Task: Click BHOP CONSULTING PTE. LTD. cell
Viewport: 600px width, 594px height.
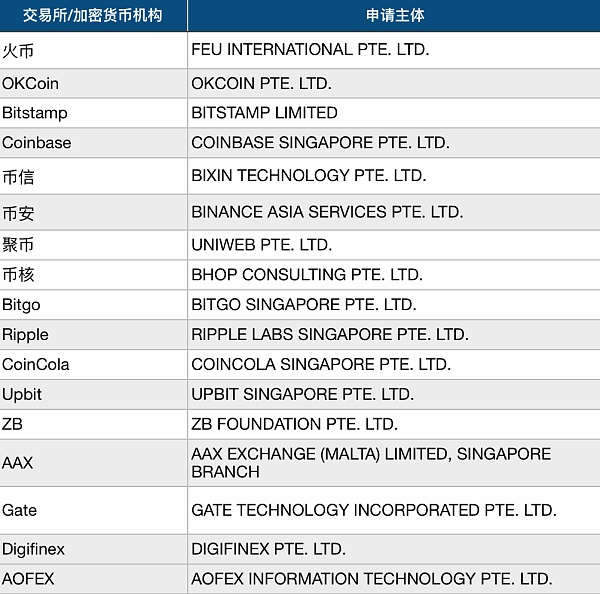Action: tap(307, 275)
